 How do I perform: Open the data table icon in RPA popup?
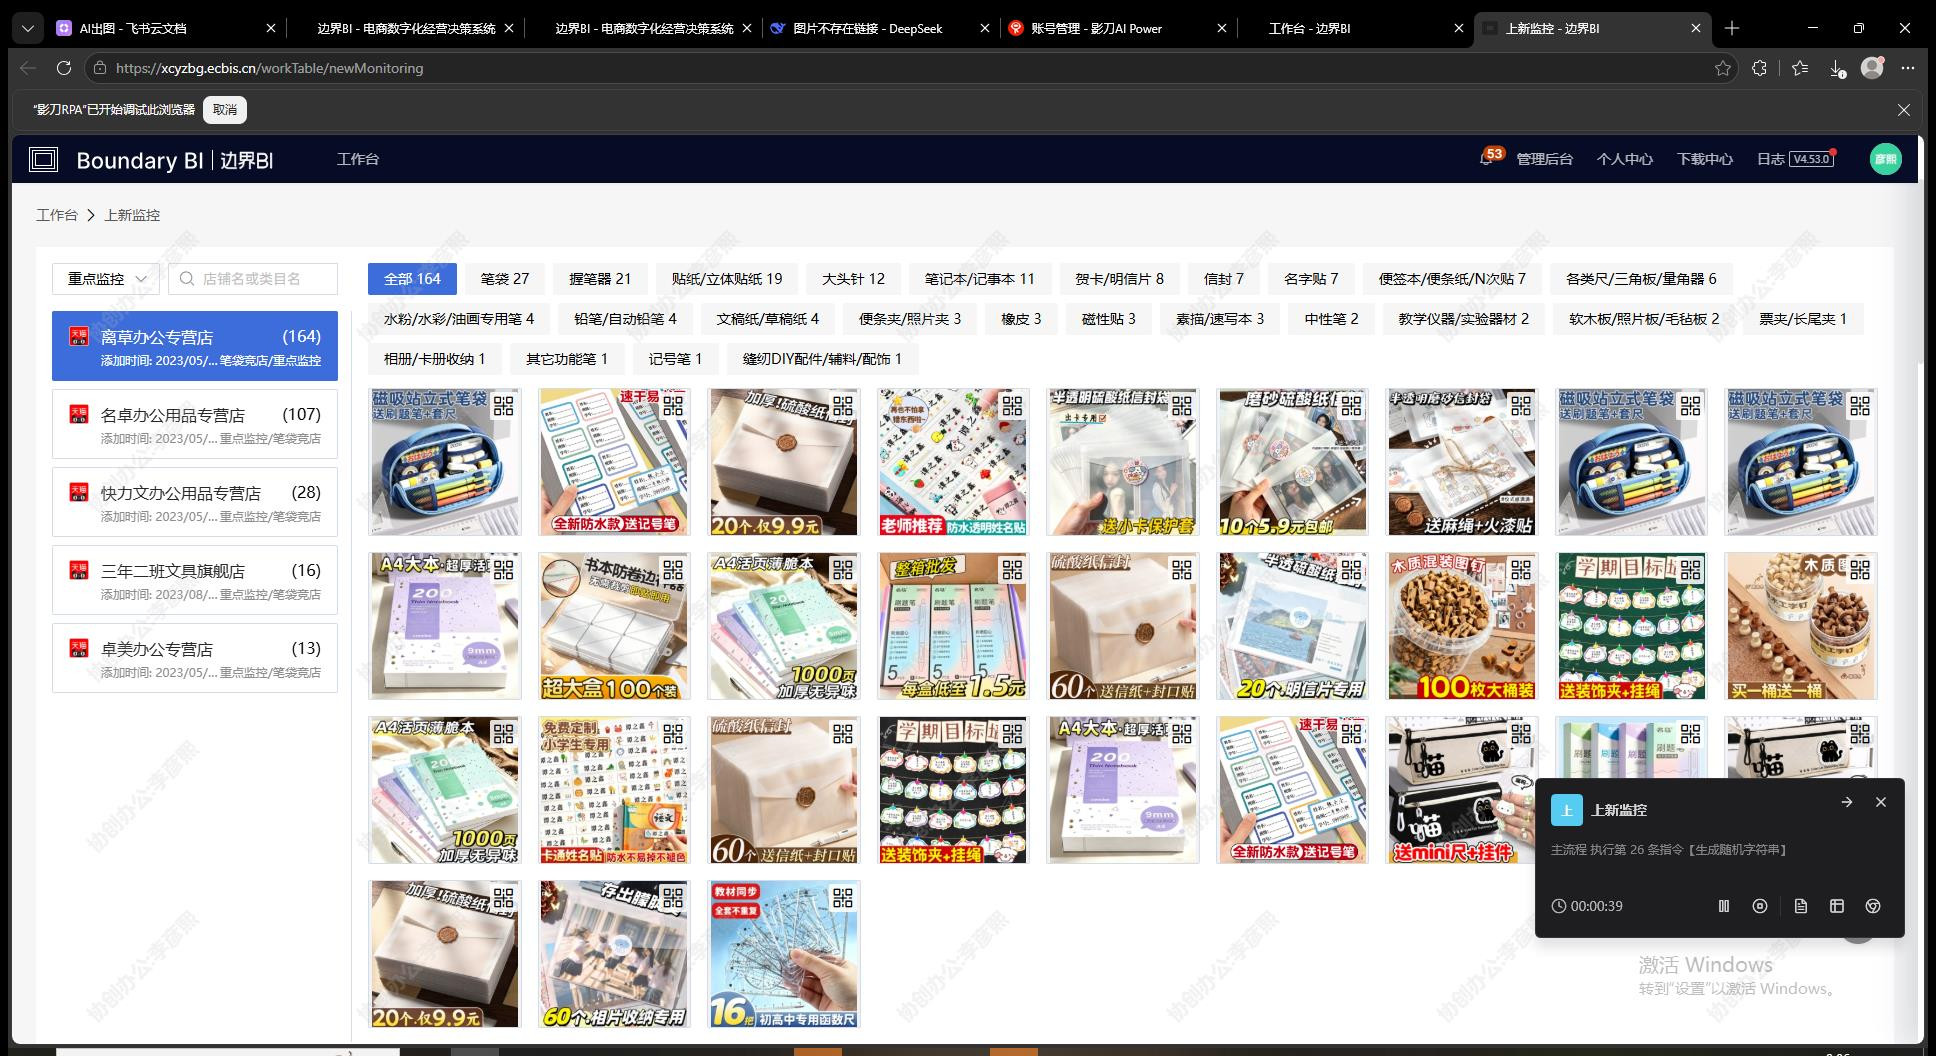1837,906
